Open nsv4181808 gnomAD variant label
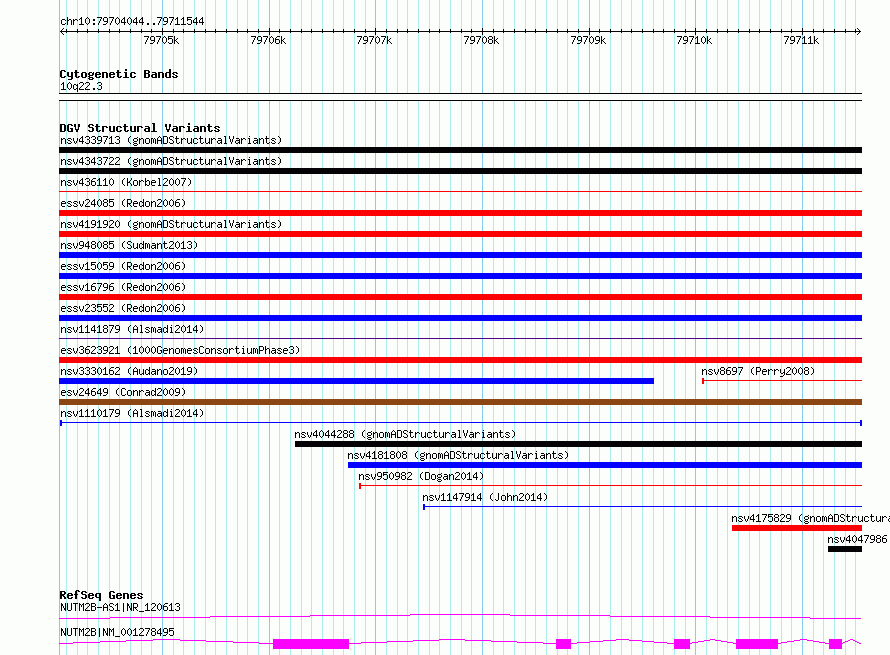 pos(458,455)
